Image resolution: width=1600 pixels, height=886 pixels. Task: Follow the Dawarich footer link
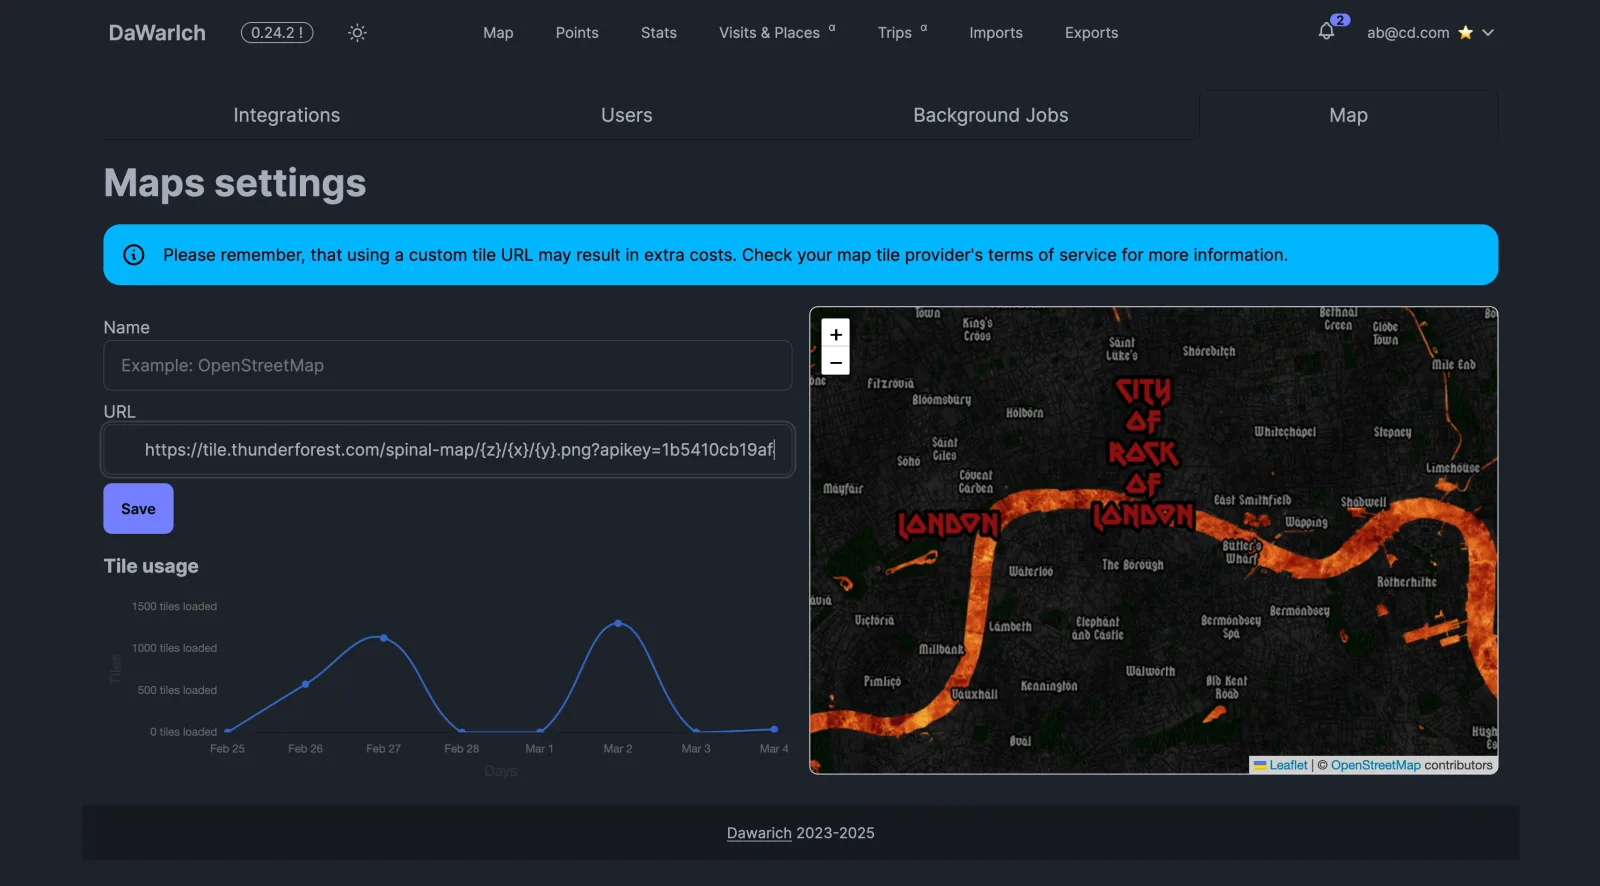click(x=759, y=833)
